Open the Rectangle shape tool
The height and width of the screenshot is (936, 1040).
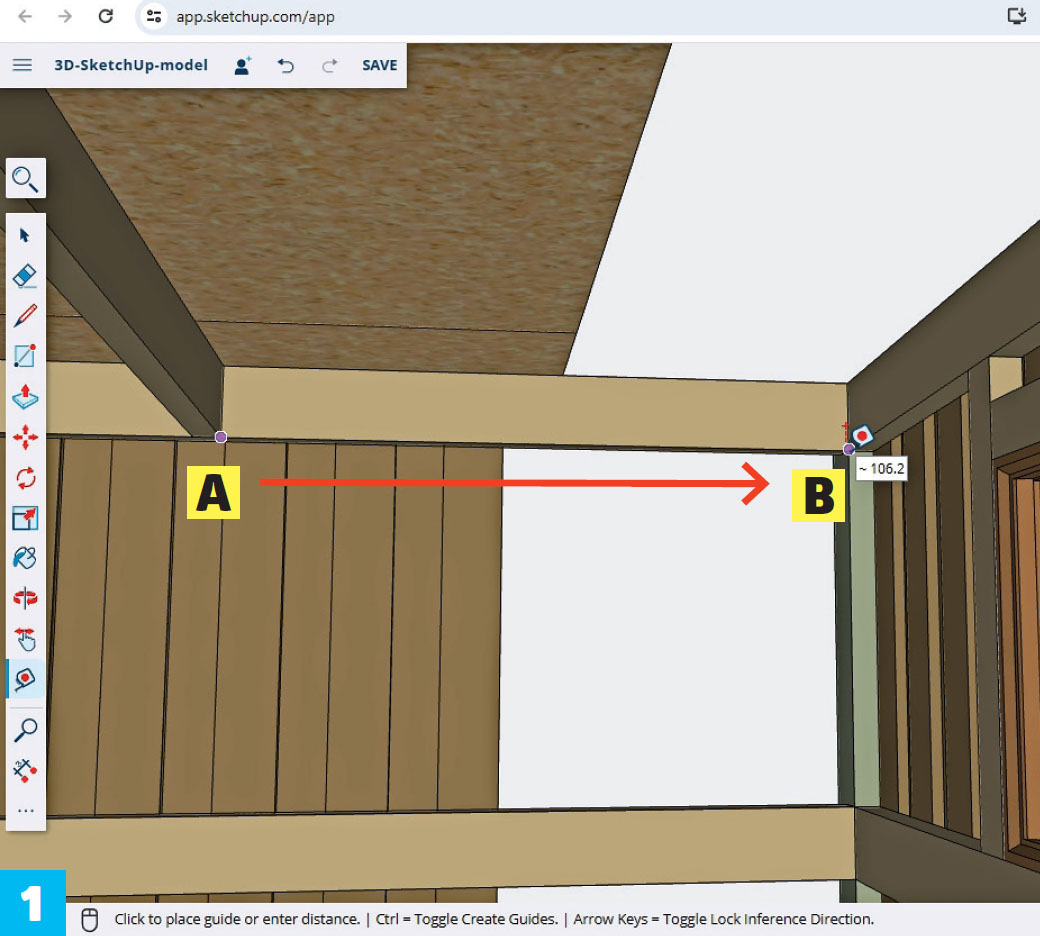[25, 356]
